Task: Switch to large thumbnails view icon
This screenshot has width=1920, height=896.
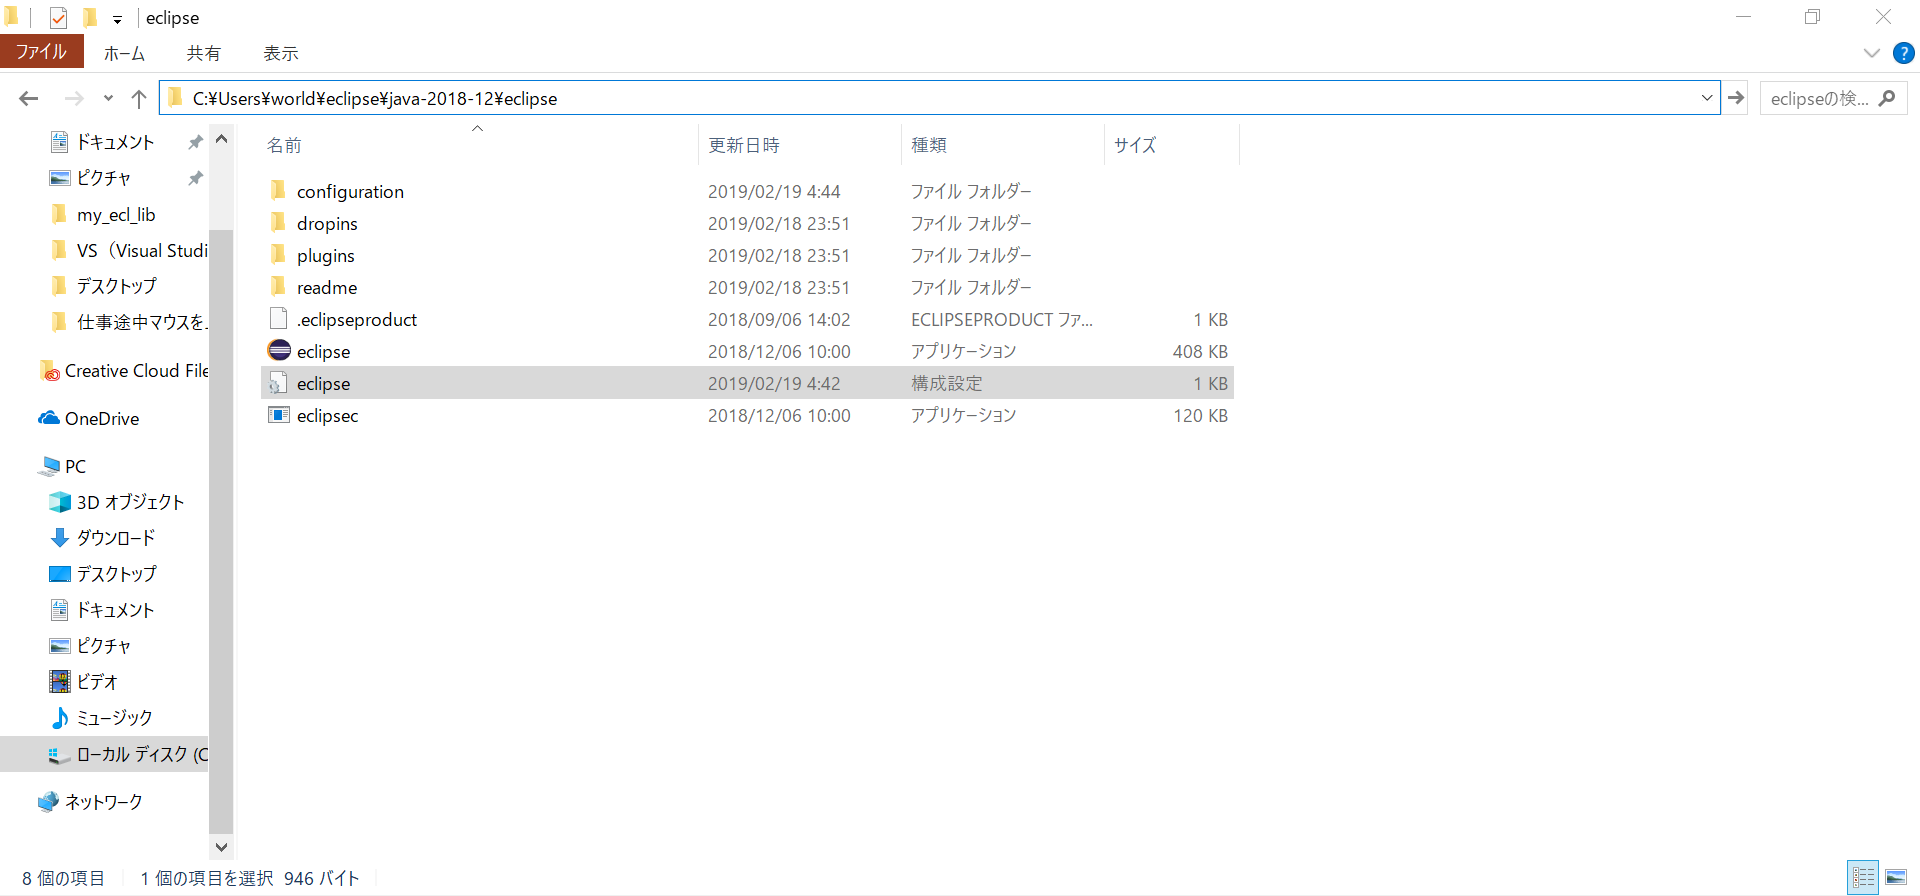Action: point(1896,878)
